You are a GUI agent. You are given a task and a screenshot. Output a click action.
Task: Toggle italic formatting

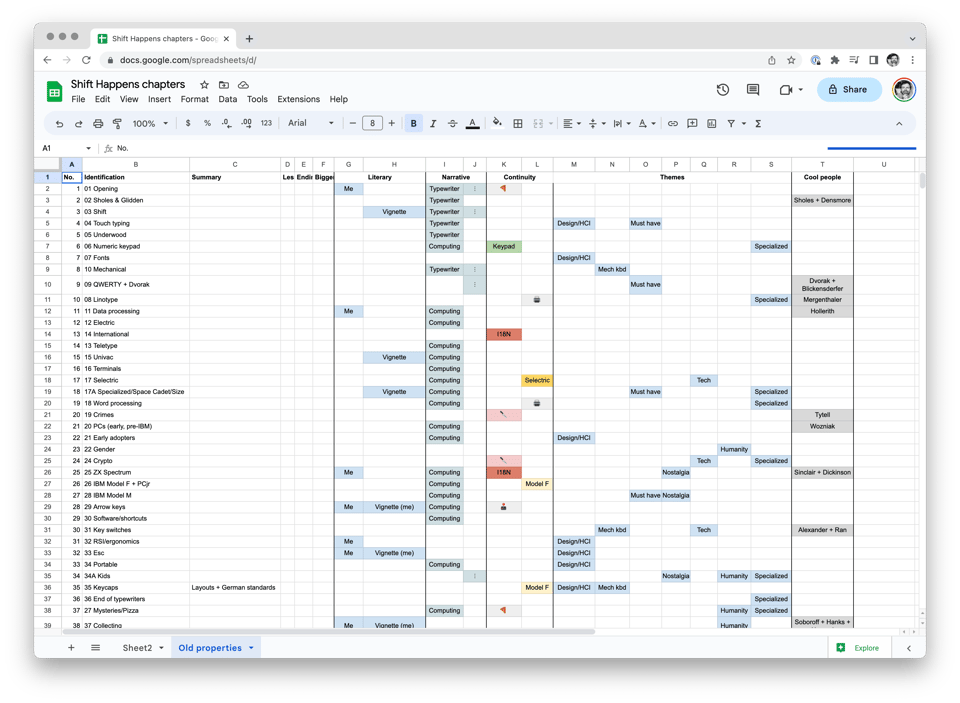coord(433,123)
